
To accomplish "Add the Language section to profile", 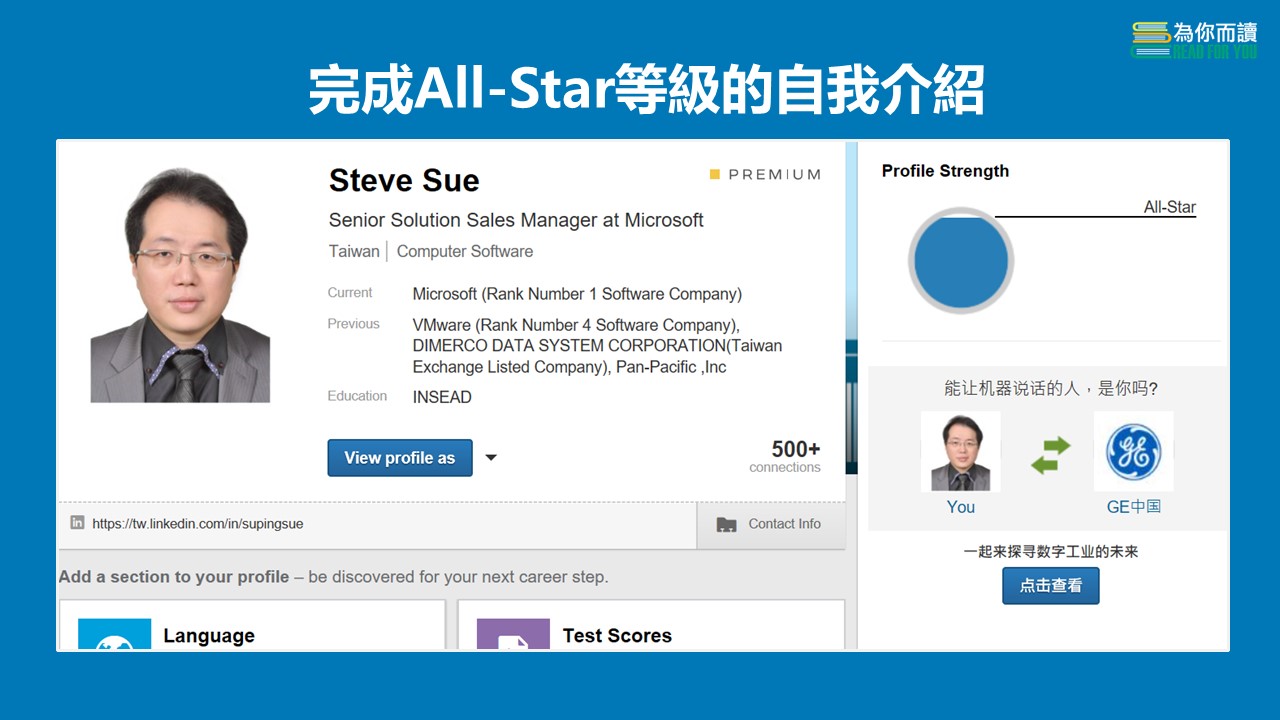I will pos(208,636).
